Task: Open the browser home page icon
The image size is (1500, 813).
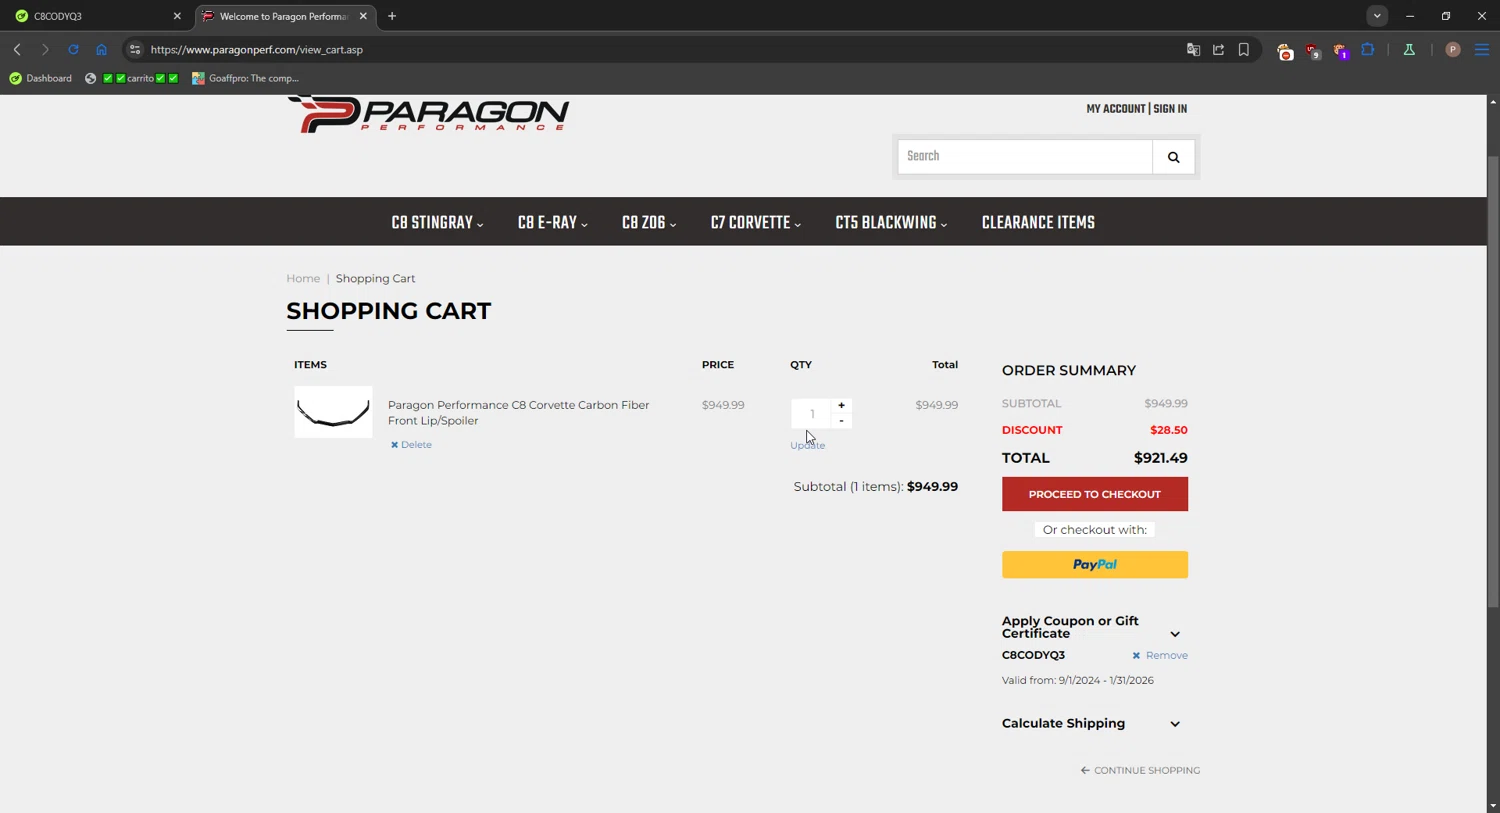Action: [x=101, y=49]
